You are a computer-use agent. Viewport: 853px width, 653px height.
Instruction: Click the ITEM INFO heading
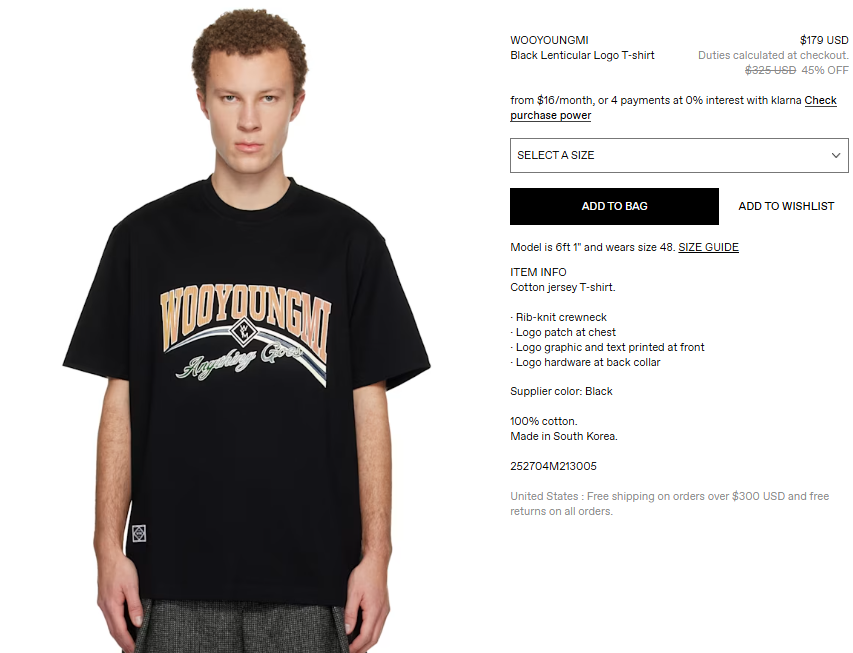538,272
